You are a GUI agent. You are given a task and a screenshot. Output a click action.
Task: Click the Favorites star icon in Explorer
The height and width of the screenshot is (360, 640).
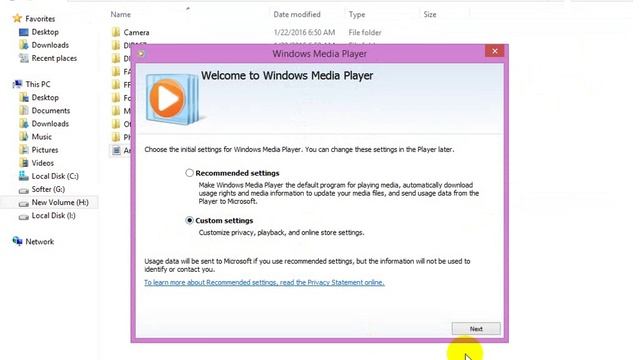pyautogui.click(x=17, y=18)
